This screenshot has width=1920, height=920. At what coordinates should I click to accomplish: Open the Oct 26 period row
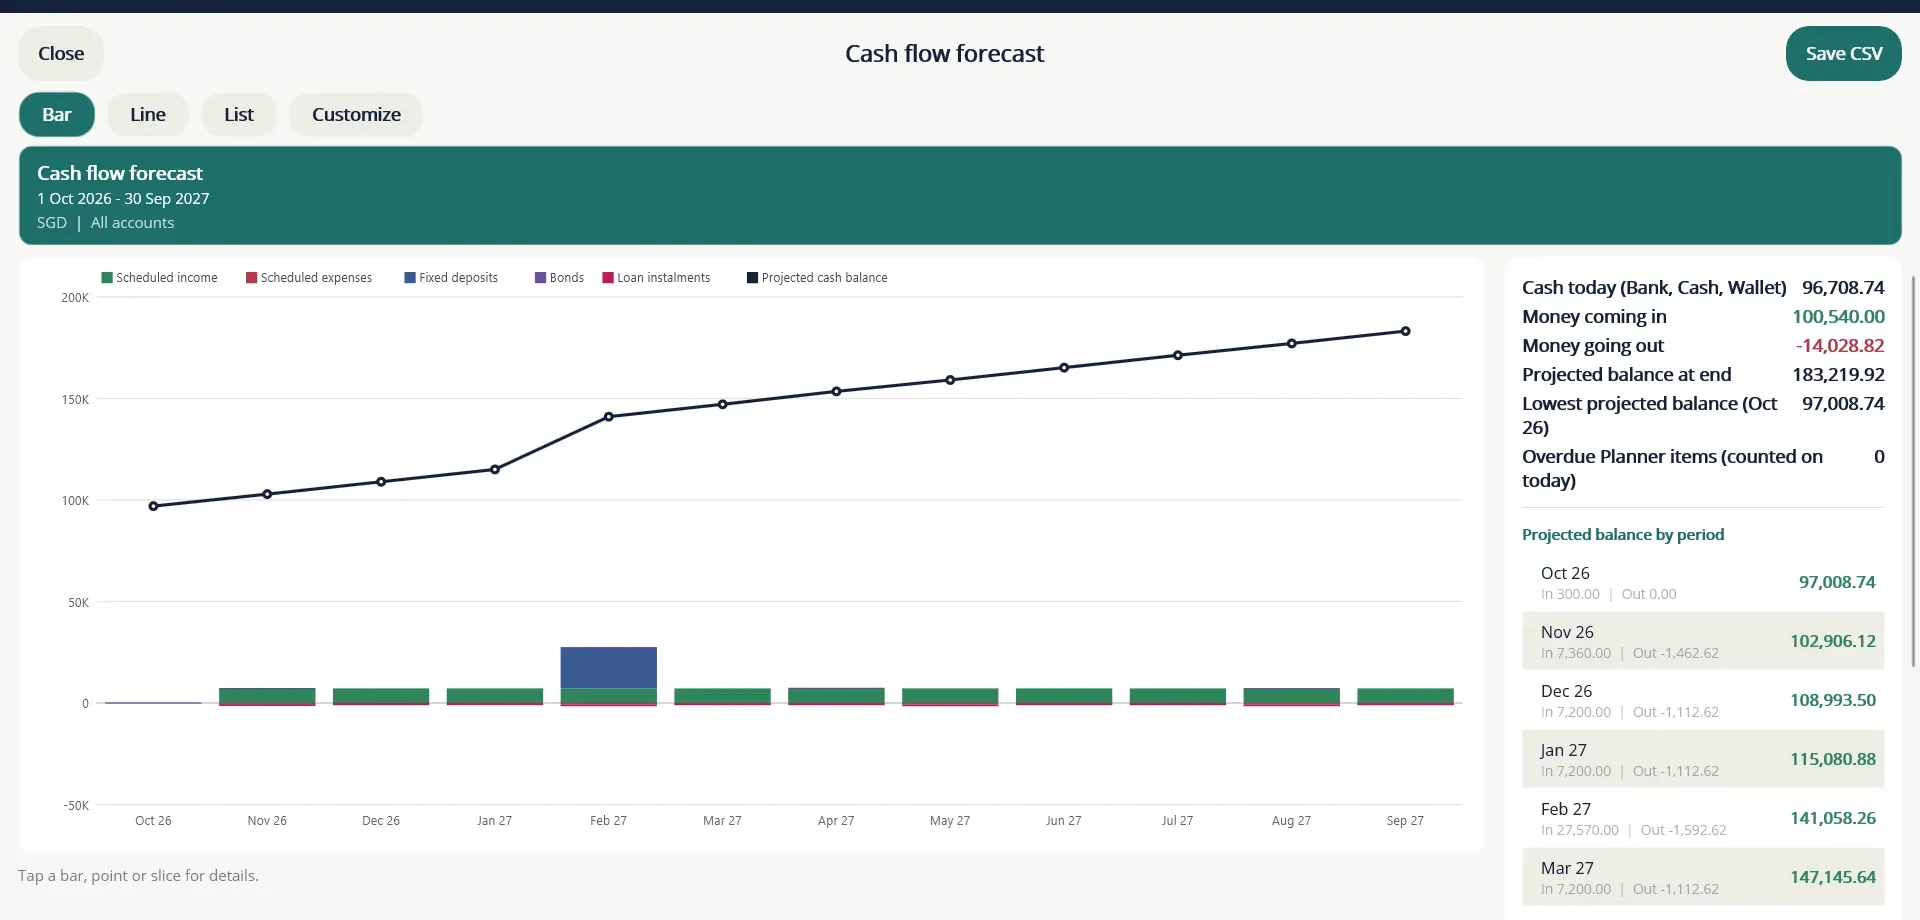1703,582
